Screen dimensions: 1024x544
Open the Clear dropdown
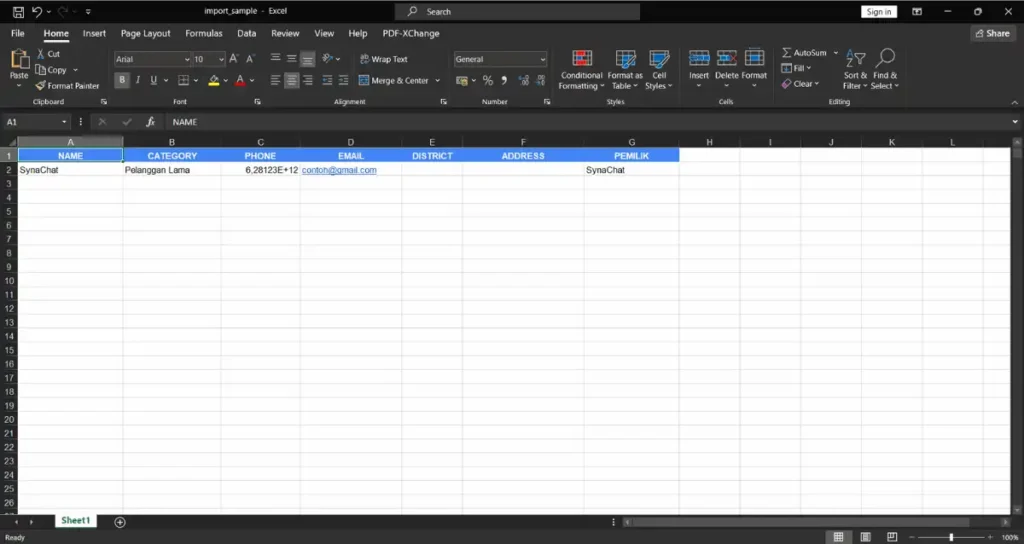click(800, 84)
